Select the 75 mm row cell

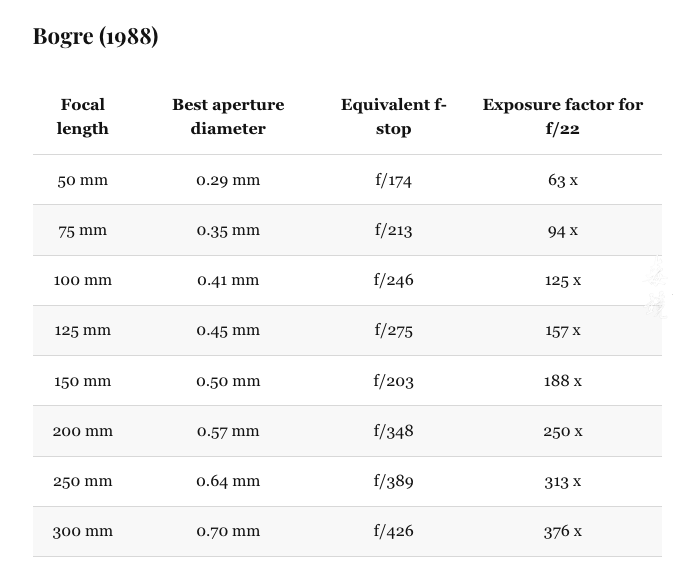[x=82, y=230]
